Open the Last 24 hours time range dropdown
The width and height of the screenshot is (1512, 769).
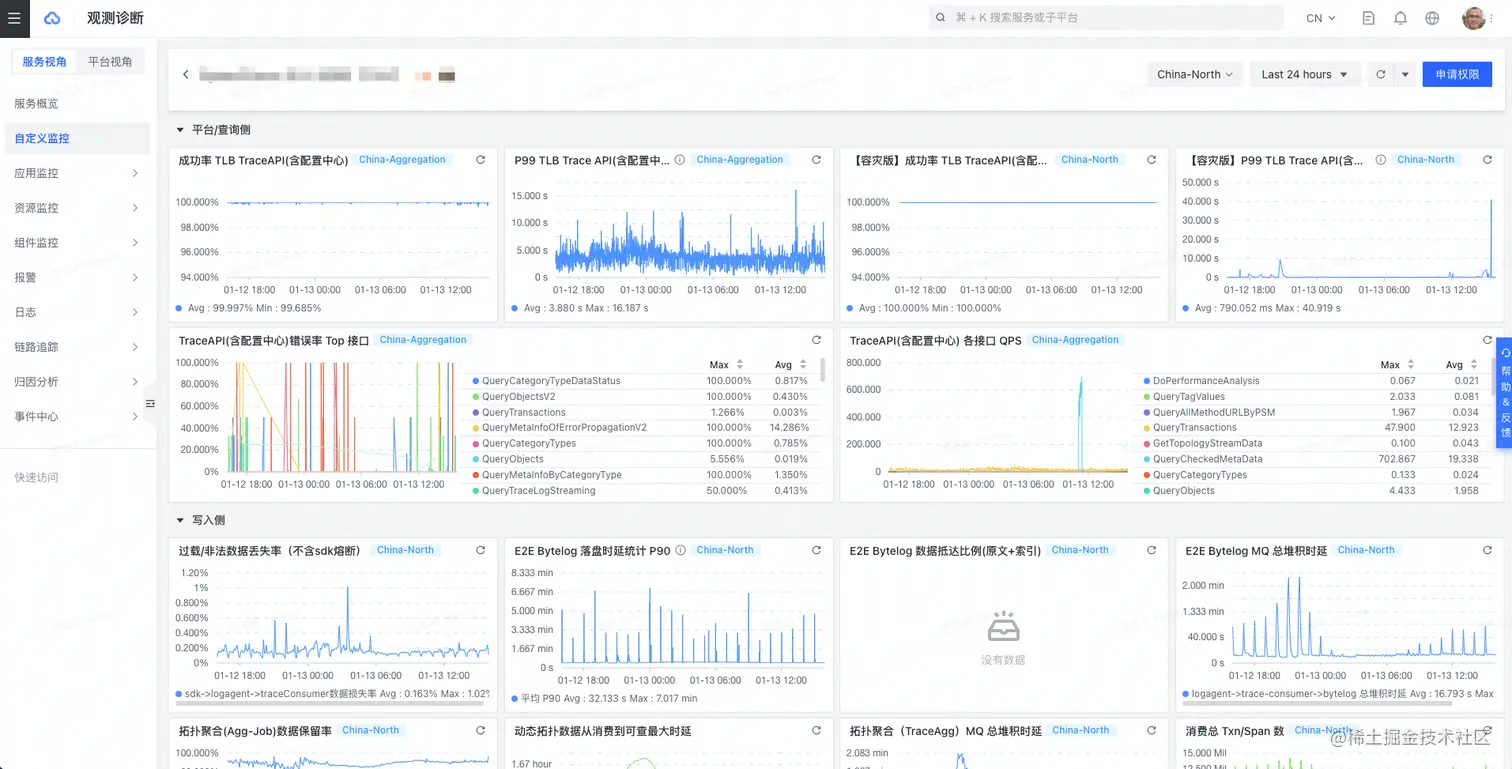(1305, 74)
